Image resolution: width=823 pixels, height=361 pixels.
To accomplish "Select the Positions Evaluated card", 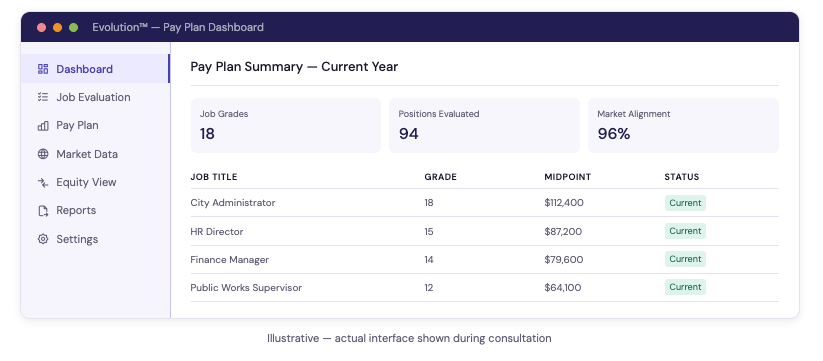I will 484,125.
